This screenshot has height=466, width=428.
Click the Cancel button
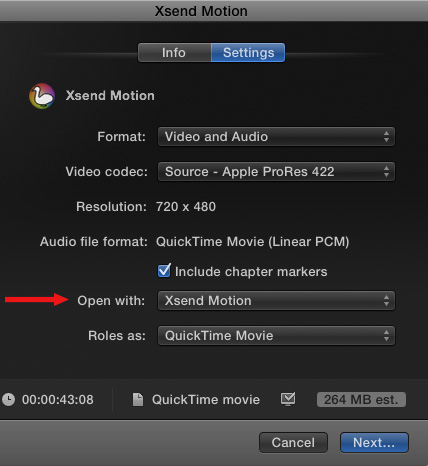(x=293, y=443)
